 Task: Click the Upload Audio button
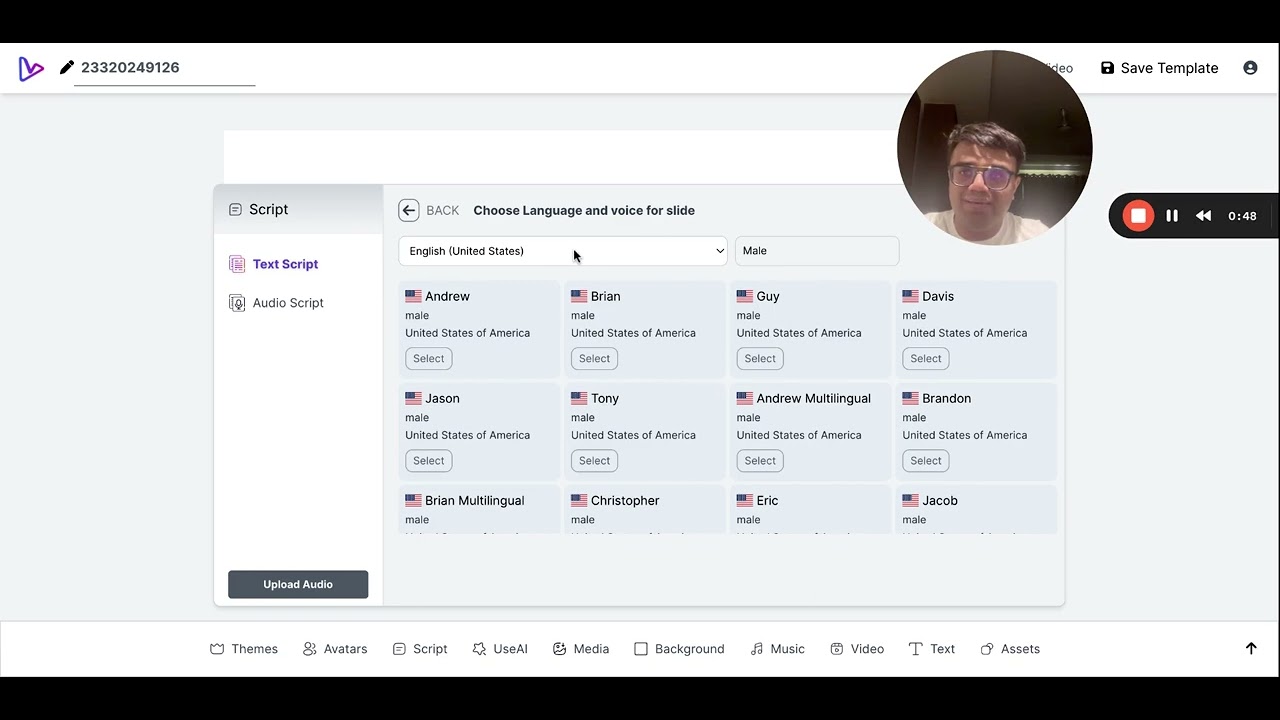click(298, 584)
